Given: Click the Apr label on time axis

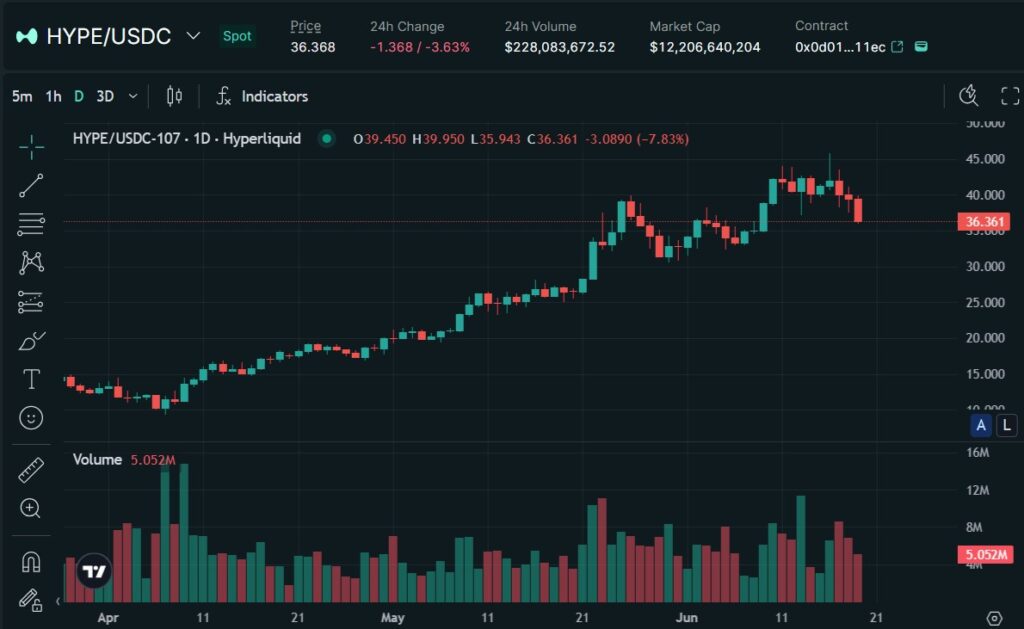Looking at the screenshot, I should [108, 618].
